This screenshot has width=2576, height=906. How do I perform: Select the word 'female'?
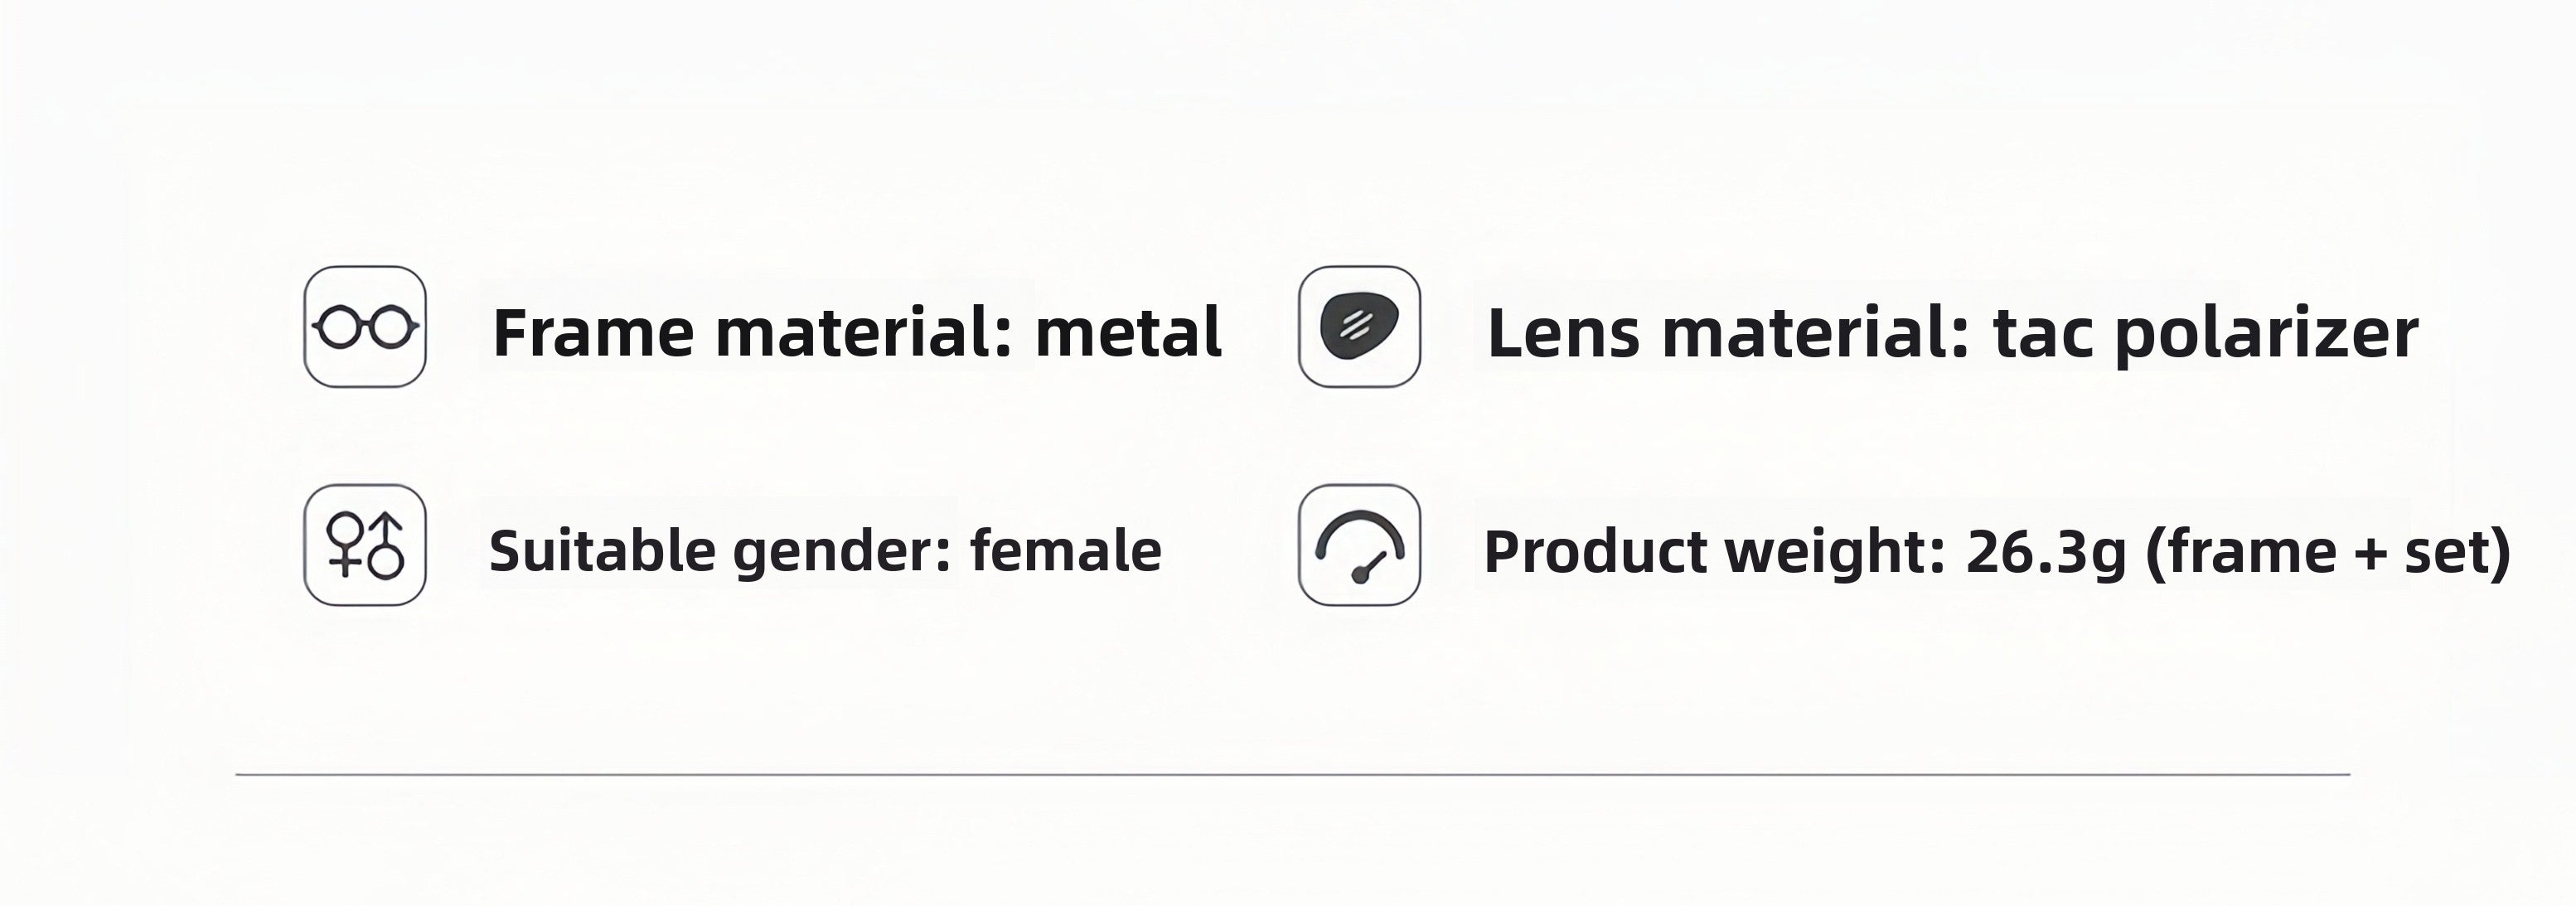click(1066, 550)
